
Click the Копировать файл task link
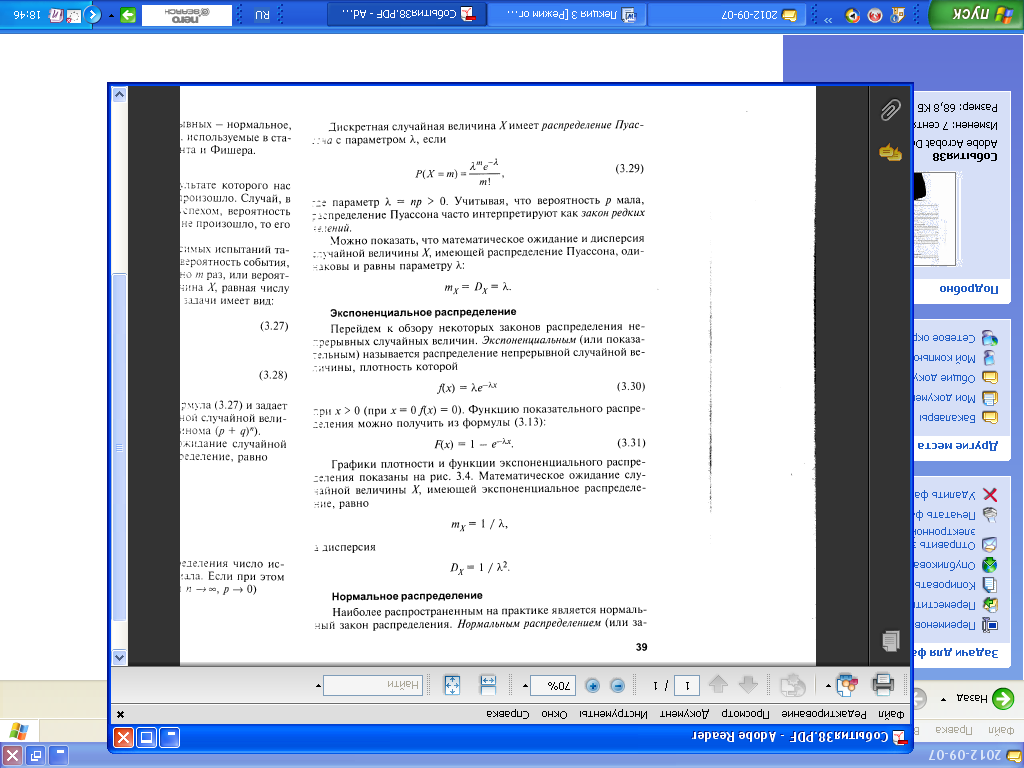click(x=957, y=584)
